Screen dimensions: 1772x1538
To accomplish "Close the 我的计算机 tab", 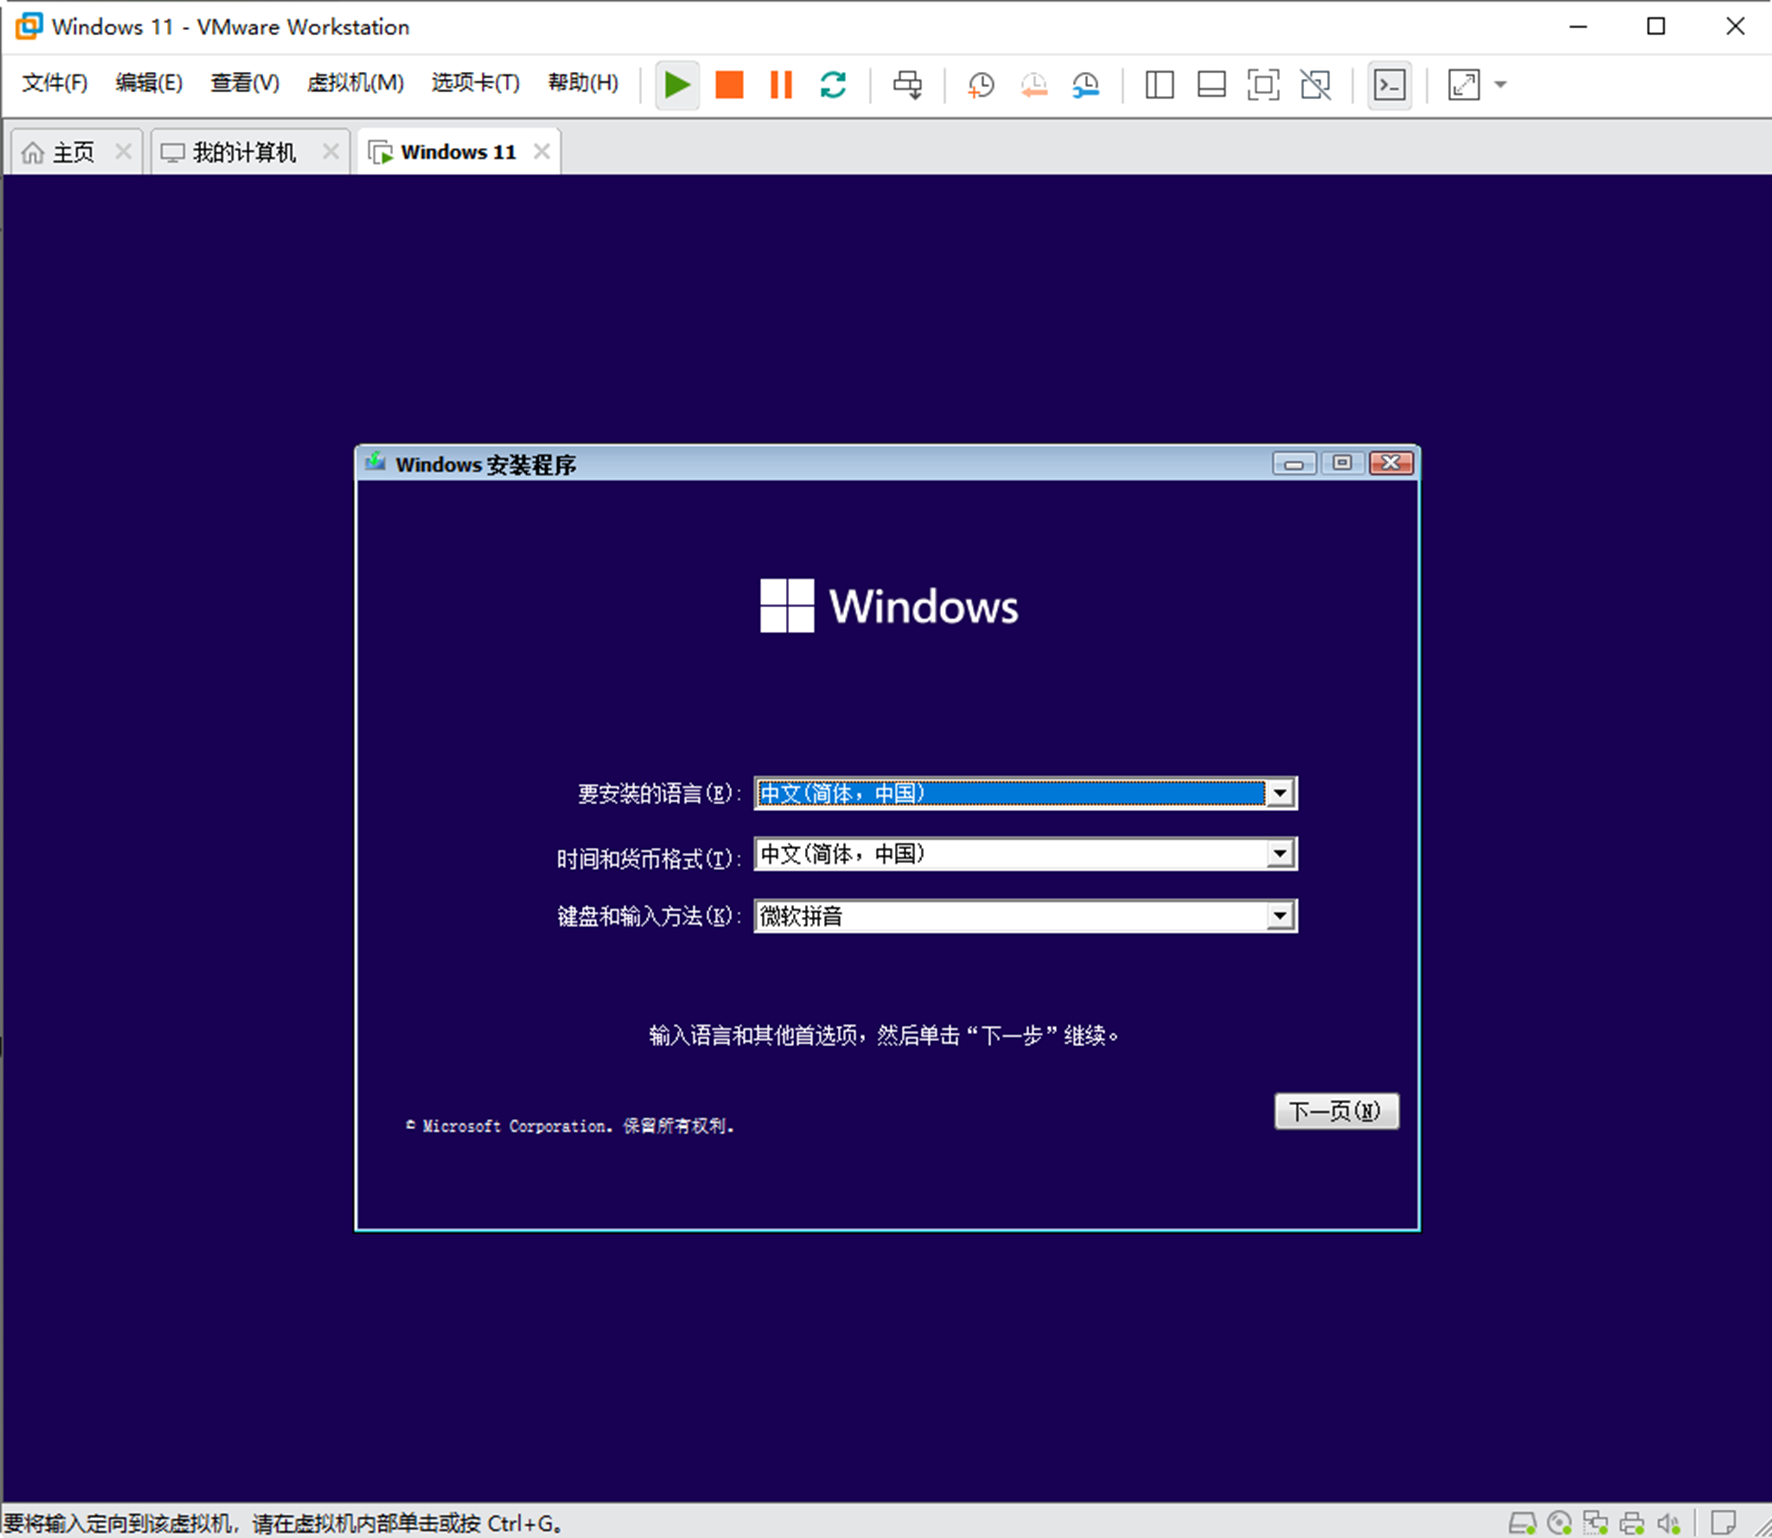I will (x=331, y=151).
